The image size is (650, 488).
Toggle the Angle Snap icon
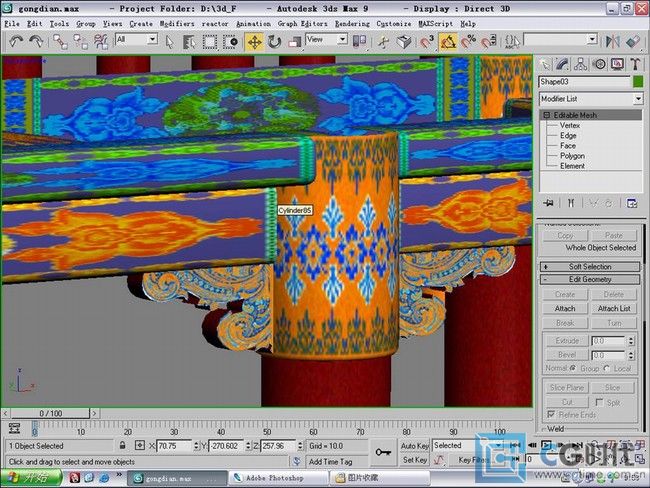[448, 42]
